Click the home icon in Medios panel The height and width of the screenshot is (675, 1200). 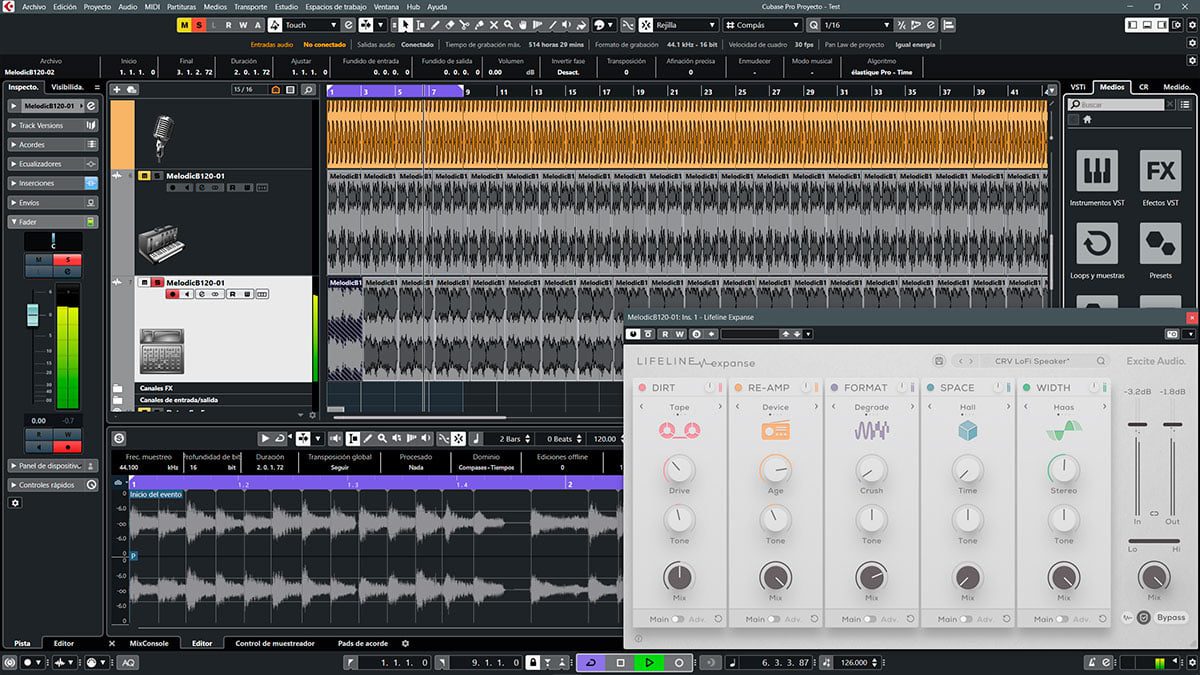tap(1087, 119)
